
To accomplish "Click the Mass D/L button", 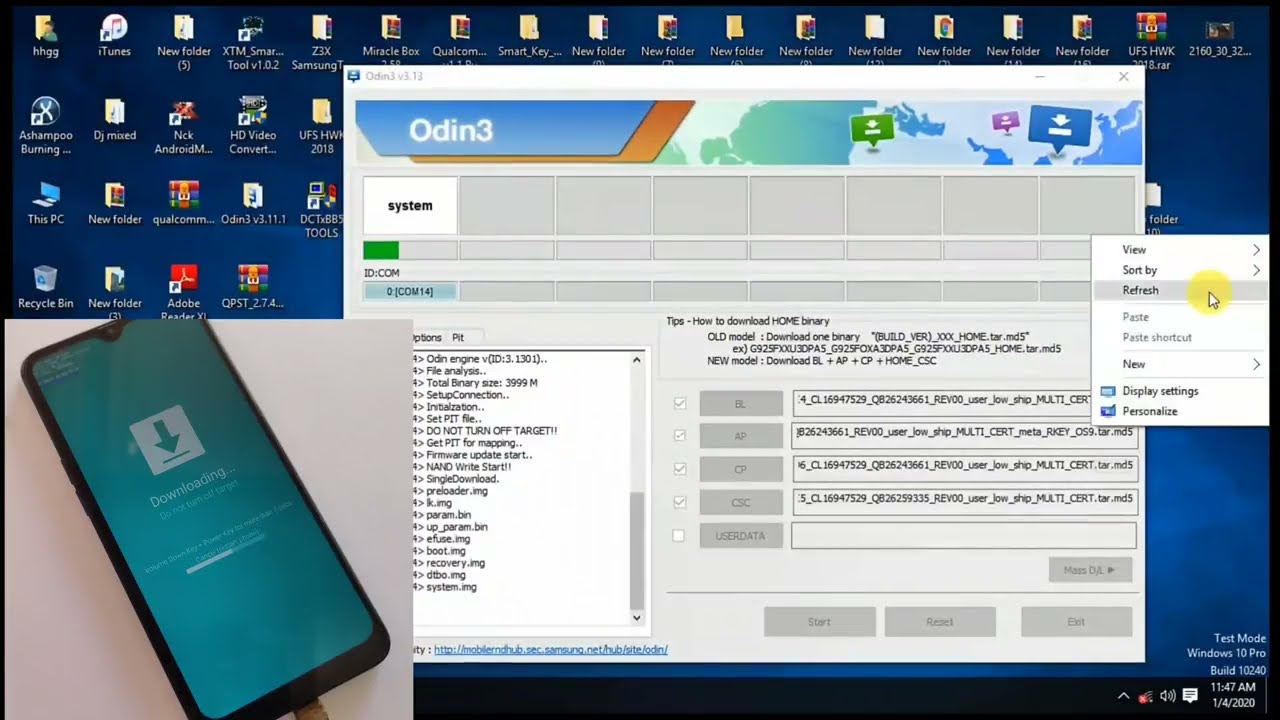I will [1090, 570].
